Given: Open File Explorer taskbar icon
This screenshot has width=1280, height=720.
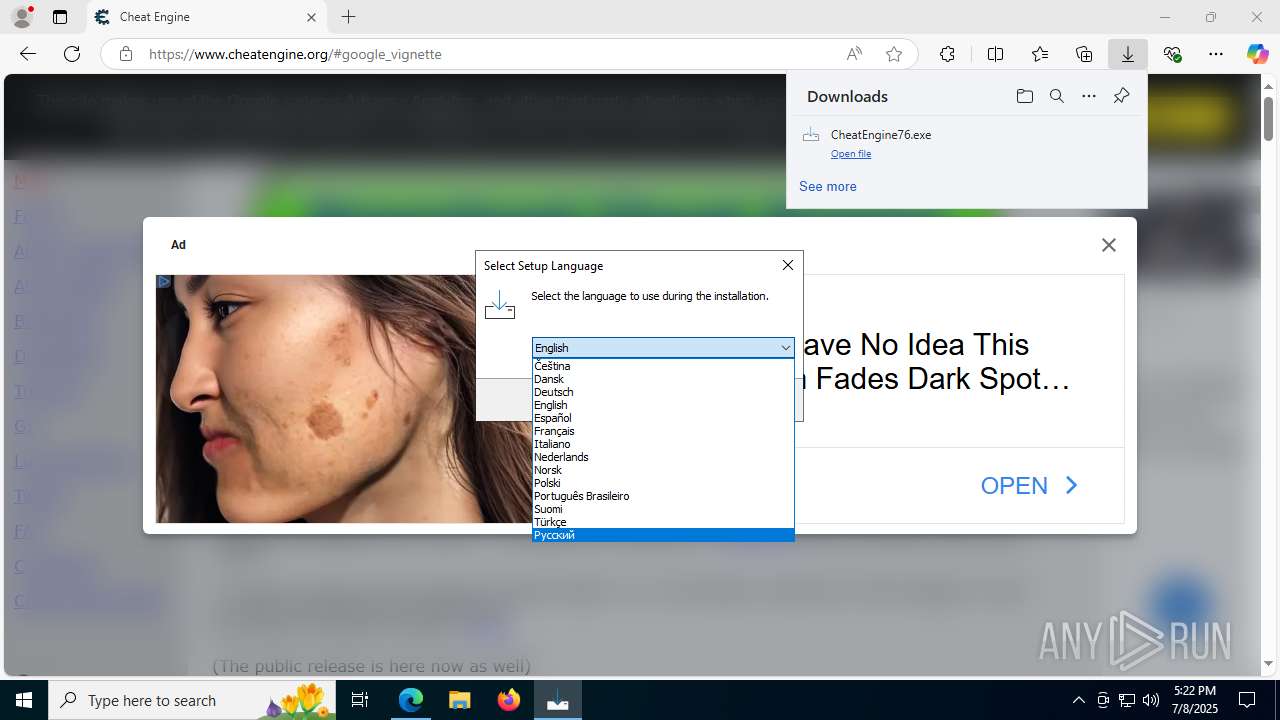Looking at the screenshot, I should coord(459,700).
